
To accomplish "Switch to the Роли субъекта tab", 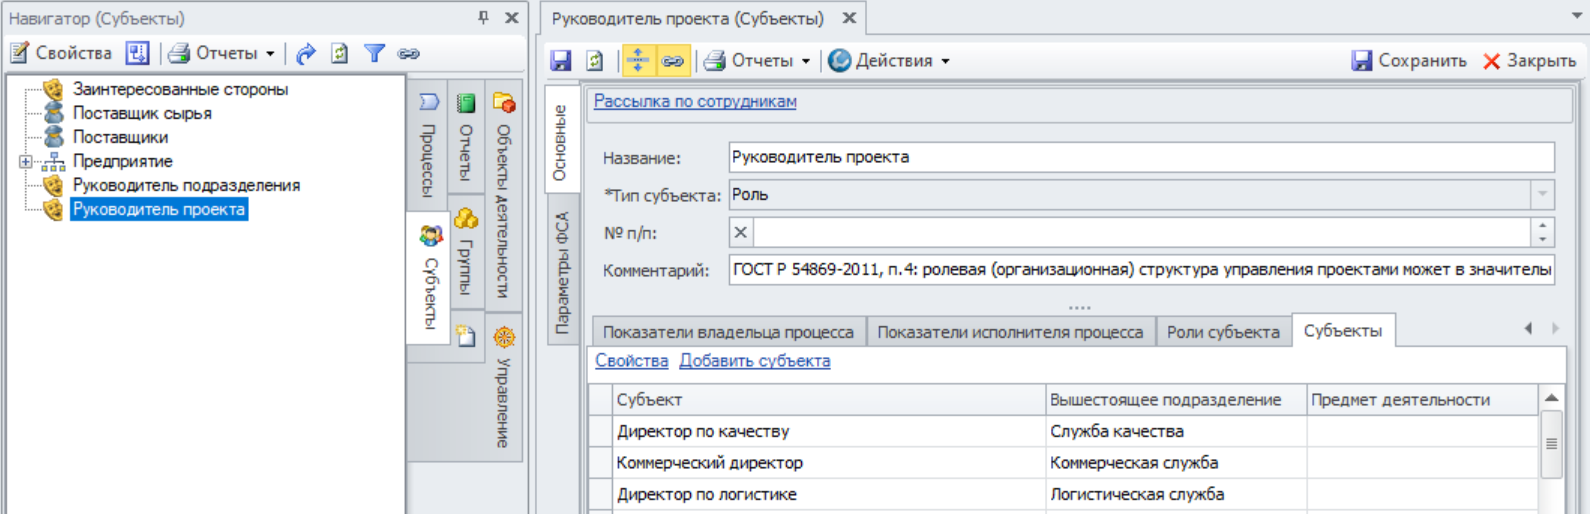I will (1222, 332).
